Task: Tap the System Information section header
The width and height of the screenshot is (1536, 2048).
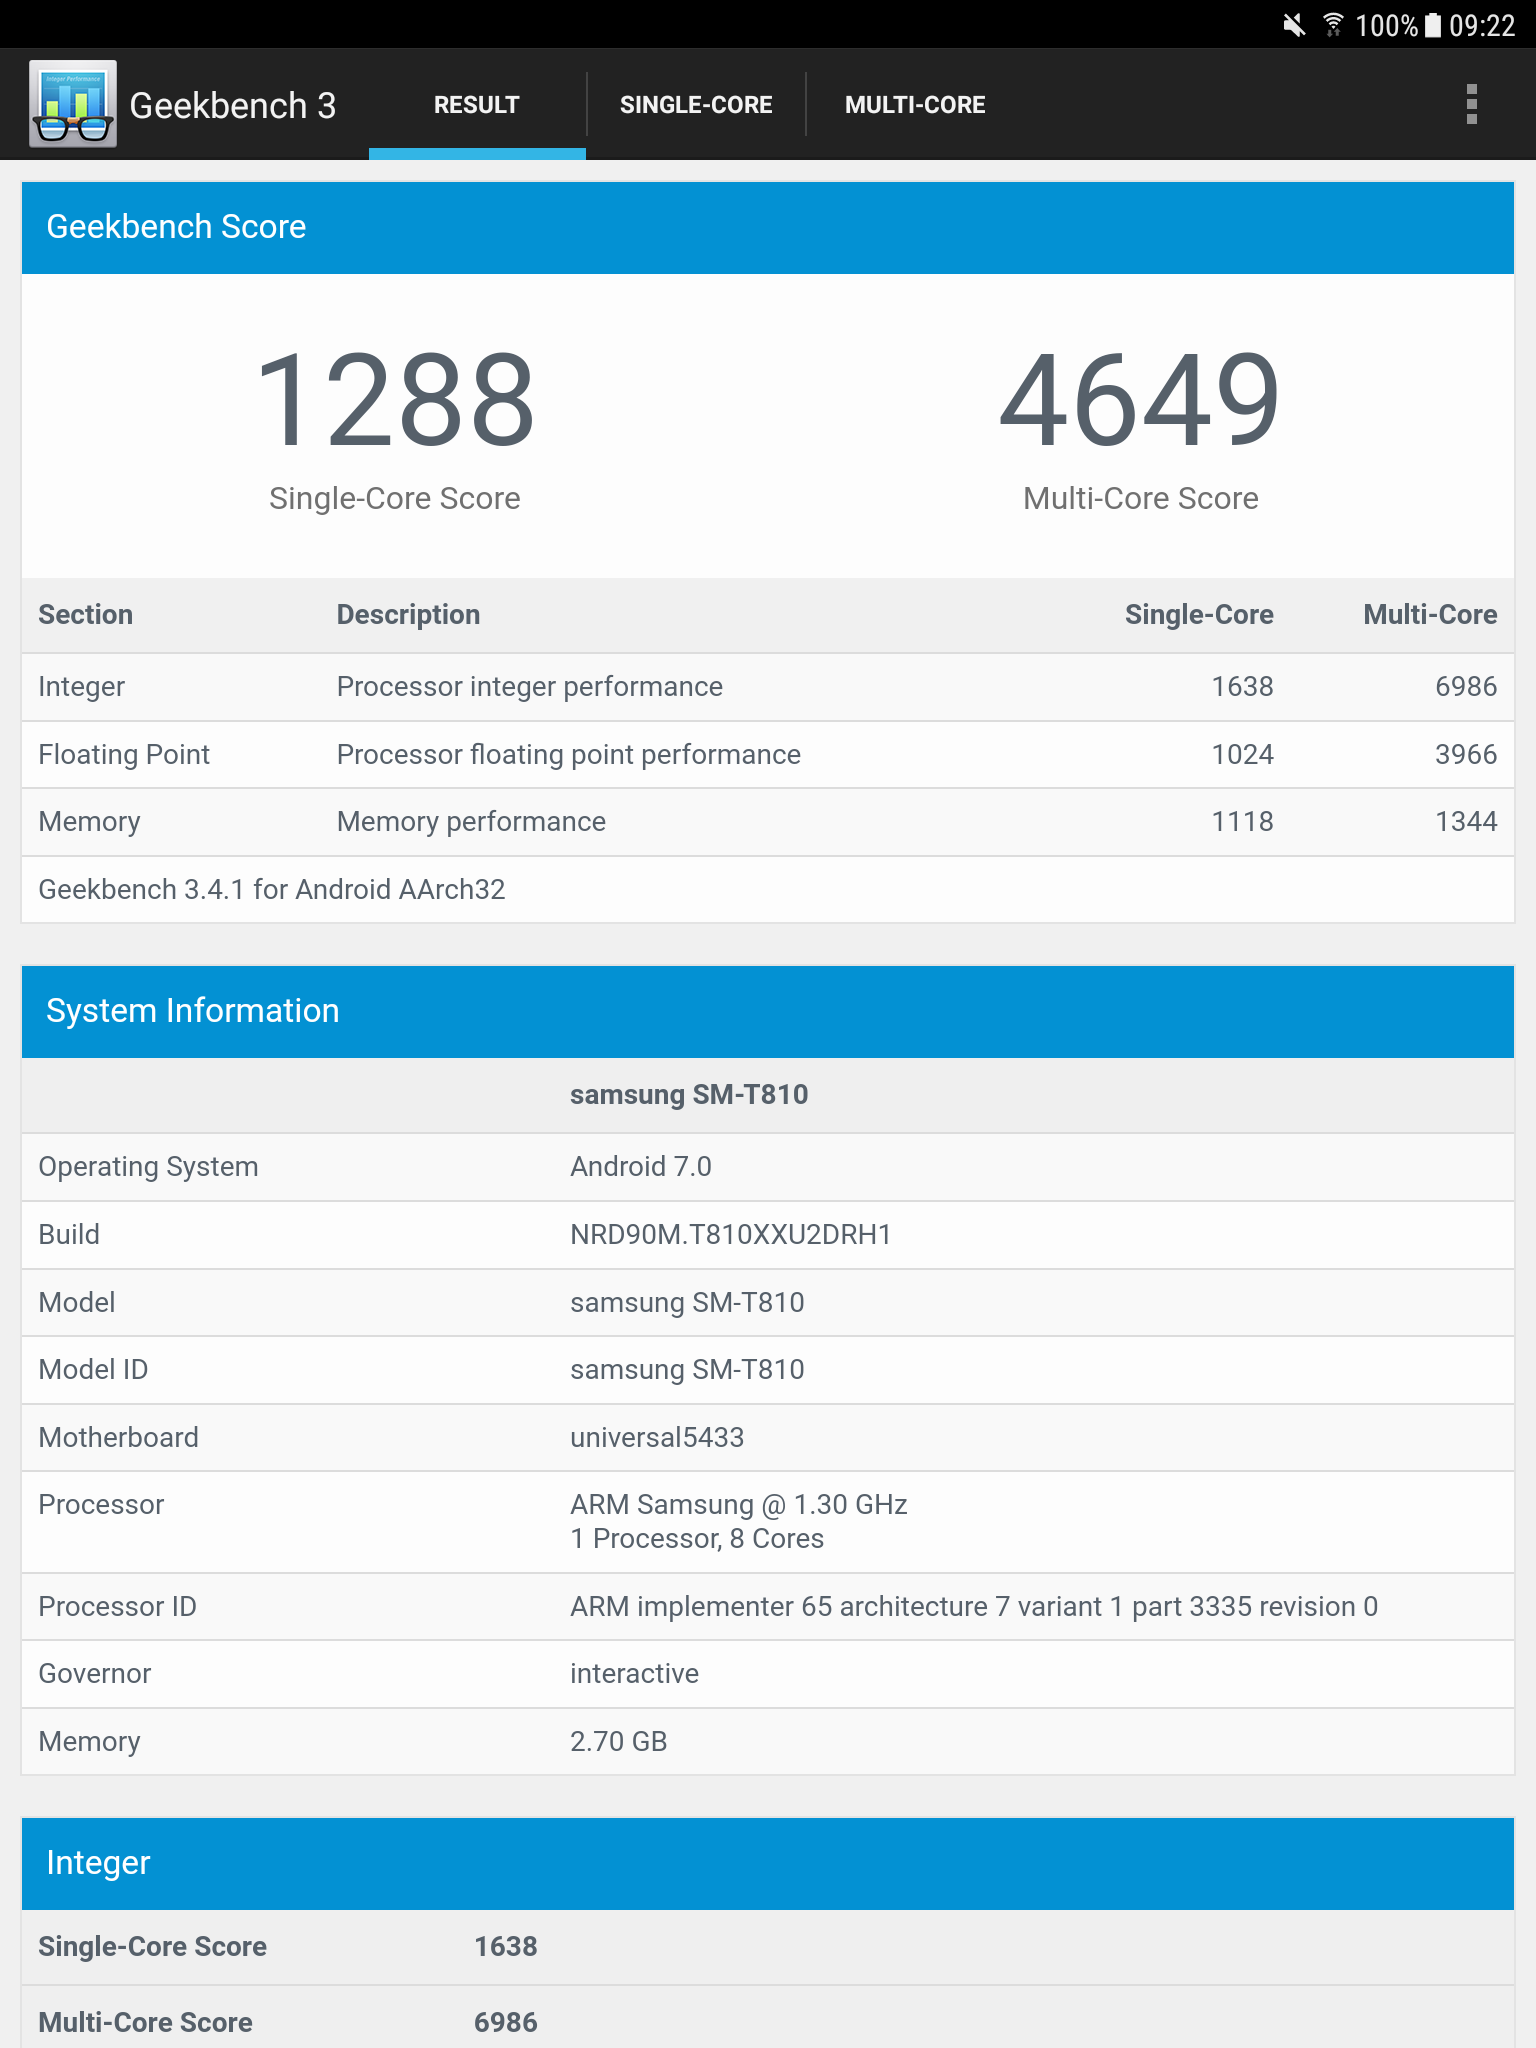Action: pyautogui.click(x=768, y=1011)
